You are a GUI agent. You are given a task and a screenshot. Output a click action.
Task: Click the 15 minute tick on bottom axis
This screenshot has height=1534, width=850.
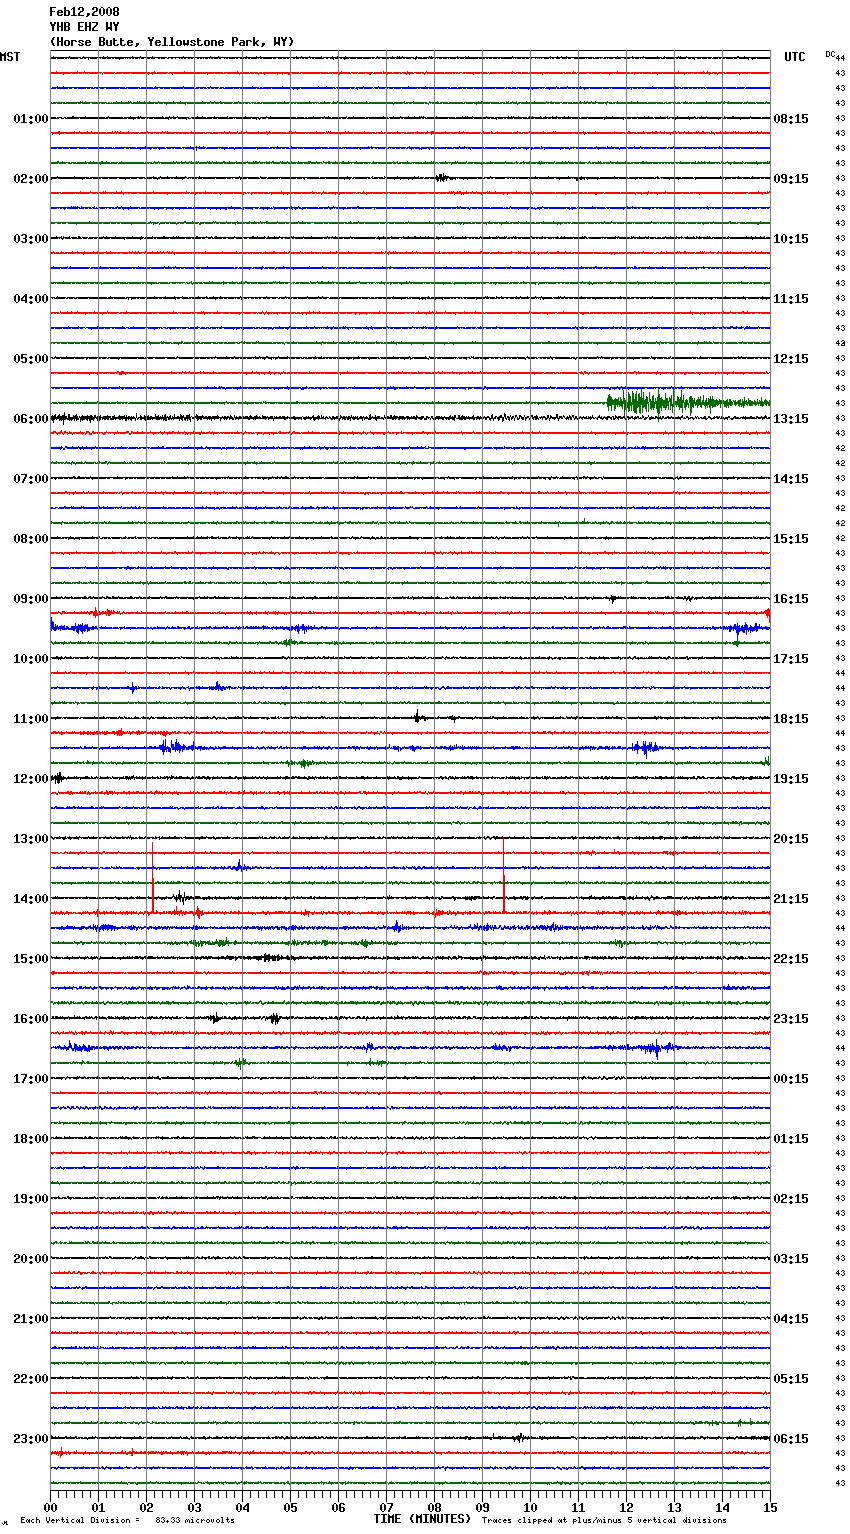770,1508
